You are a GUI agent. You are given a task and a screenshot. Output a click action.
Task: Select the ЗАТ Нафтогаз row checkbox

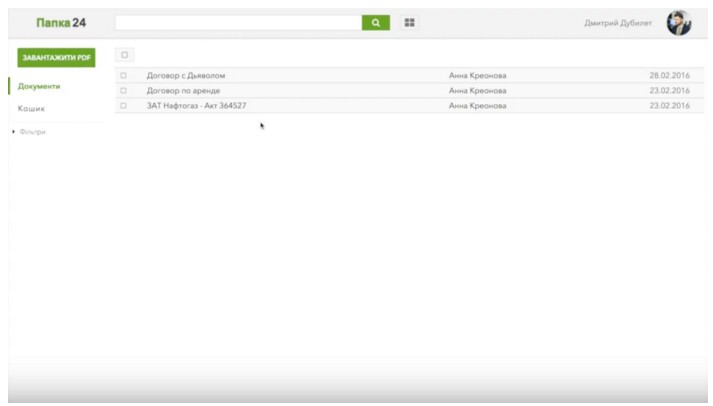point(124,105)
